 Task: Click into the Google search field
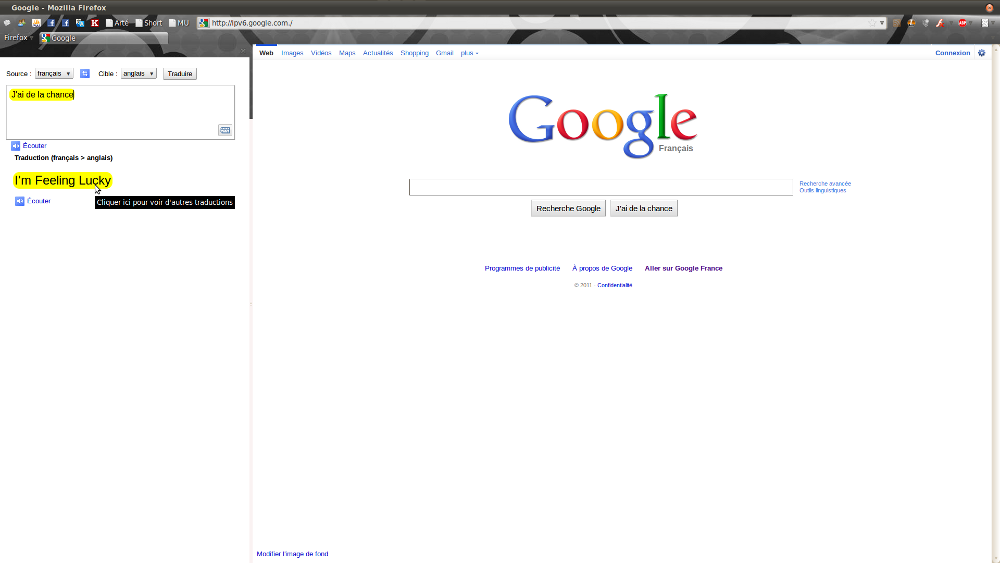(x=601, y=187)
